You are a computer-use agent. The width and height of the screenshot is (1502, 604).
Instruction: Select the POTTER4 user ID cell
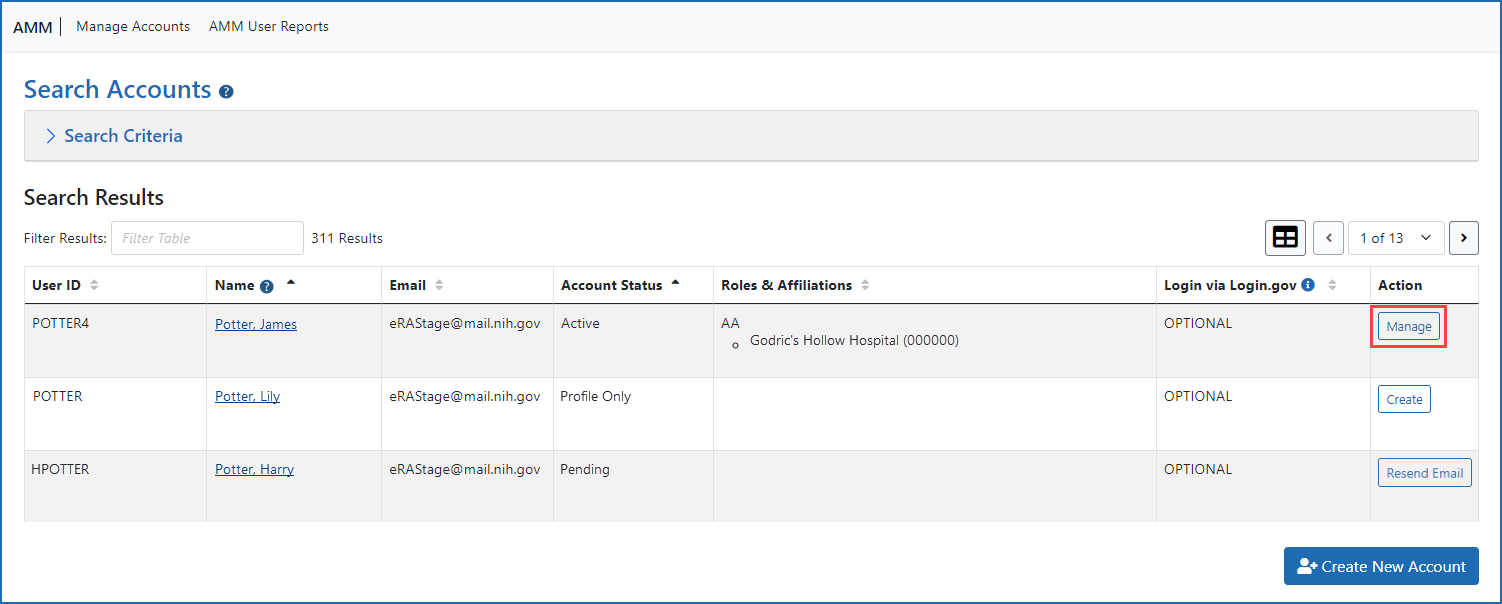(x=61, y=324)
